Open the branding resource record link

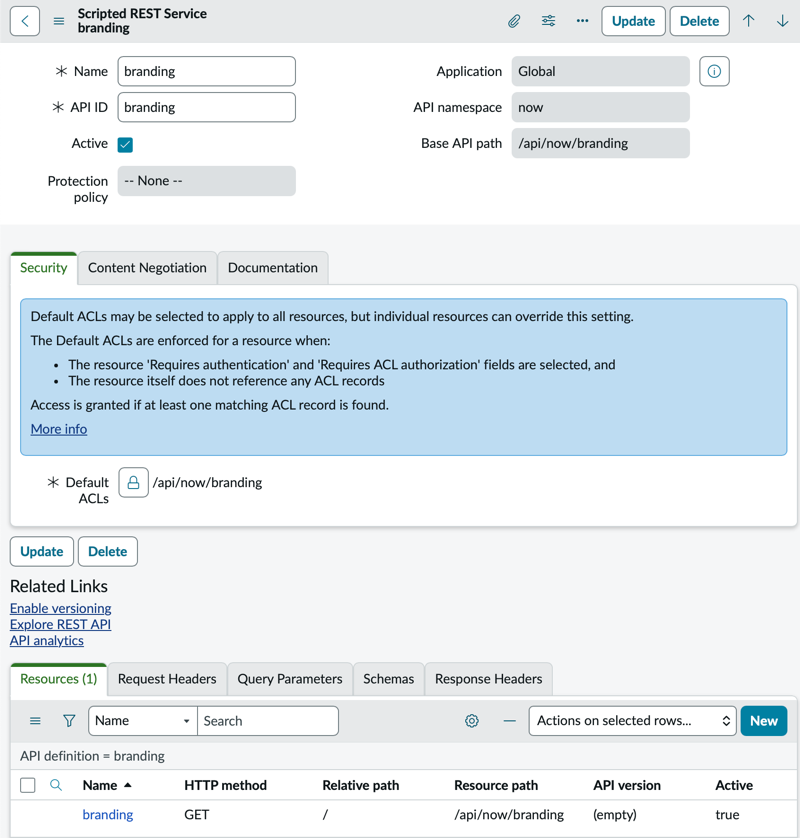[107, 814]
